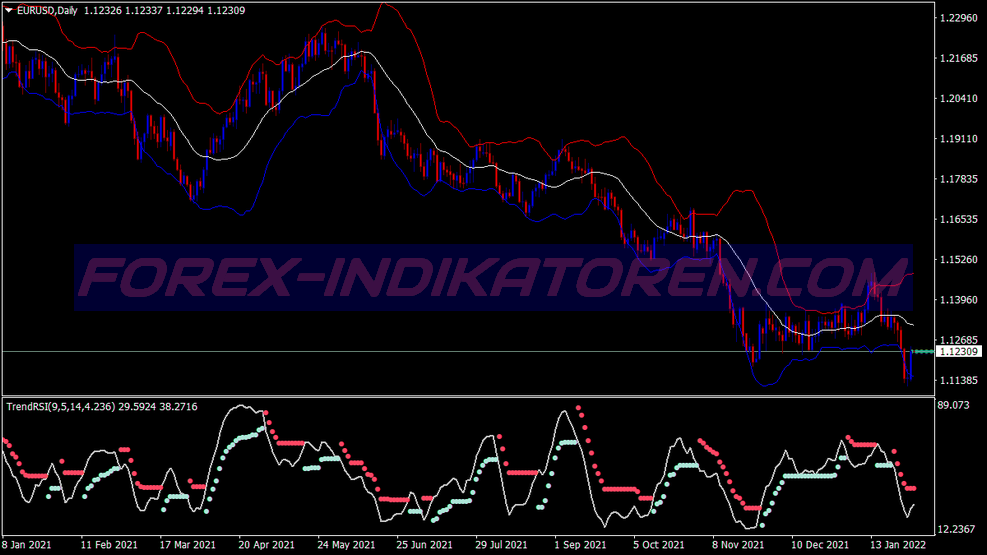Viewport: 987px width, 555px height.
Task: Click the current price label 1.12309
Action: pyautogui.click(x=959, y=352)
